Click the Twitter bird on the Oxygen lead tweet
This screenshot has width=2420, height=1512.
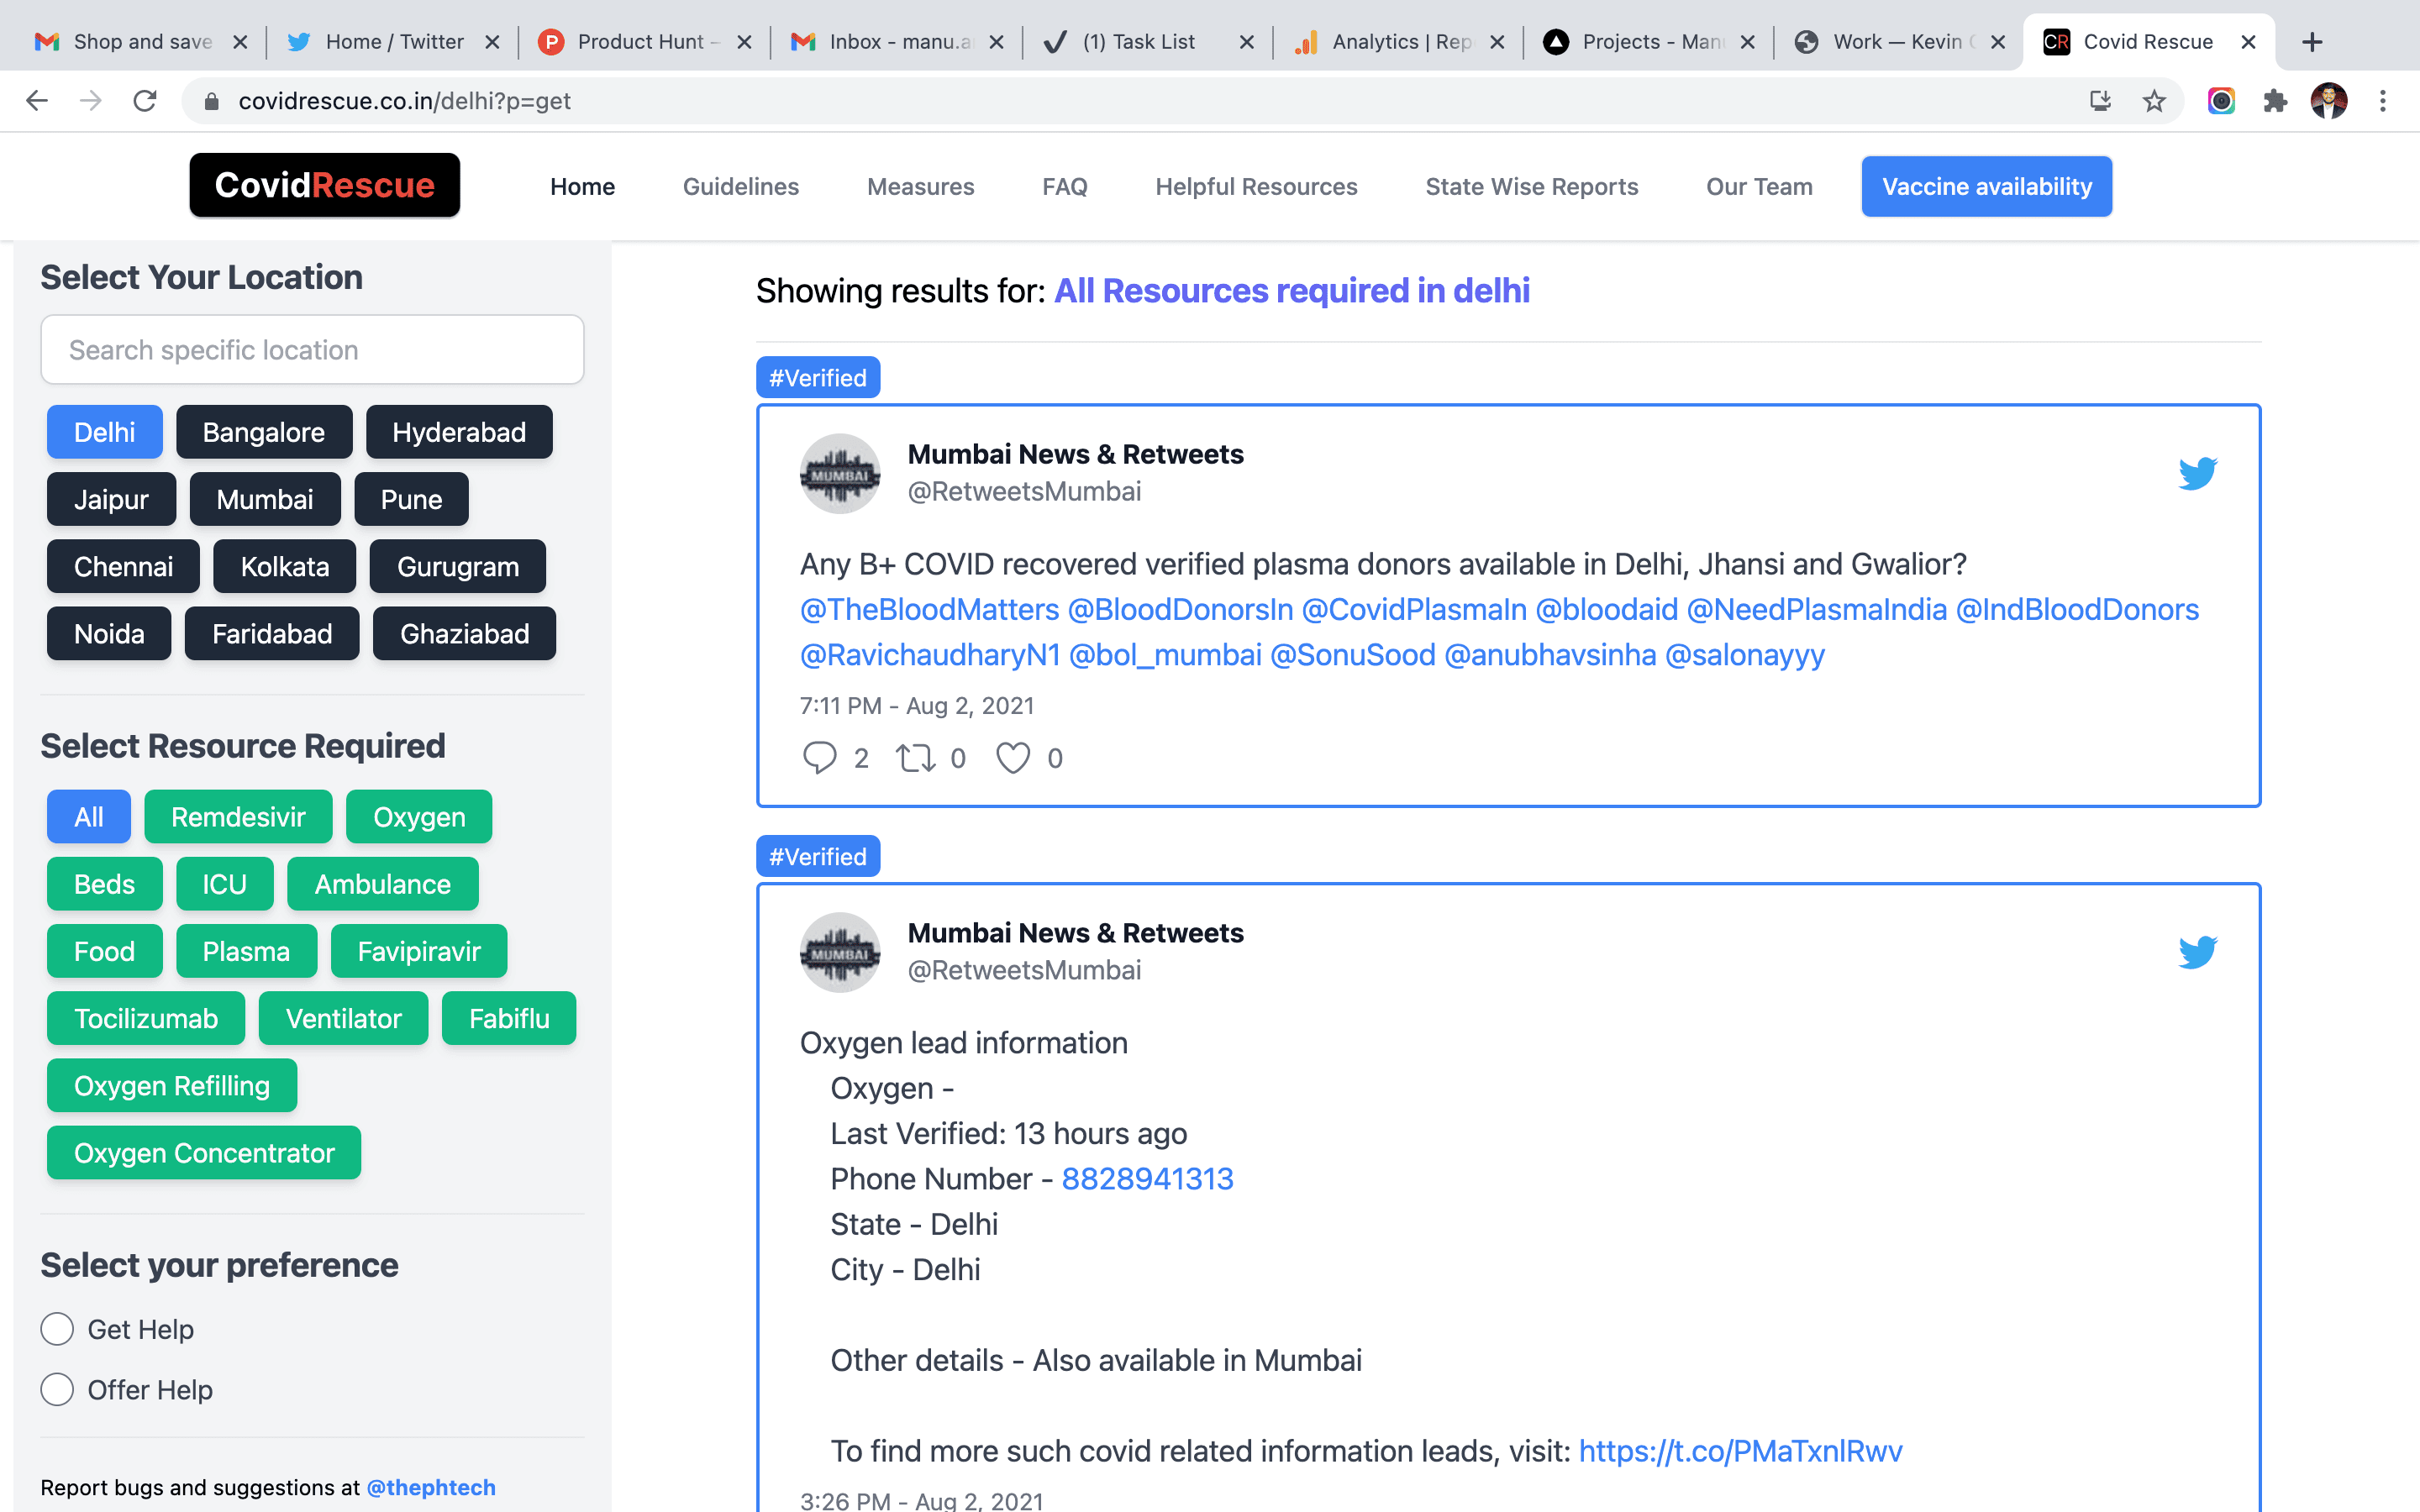(x=2197, y=952)
